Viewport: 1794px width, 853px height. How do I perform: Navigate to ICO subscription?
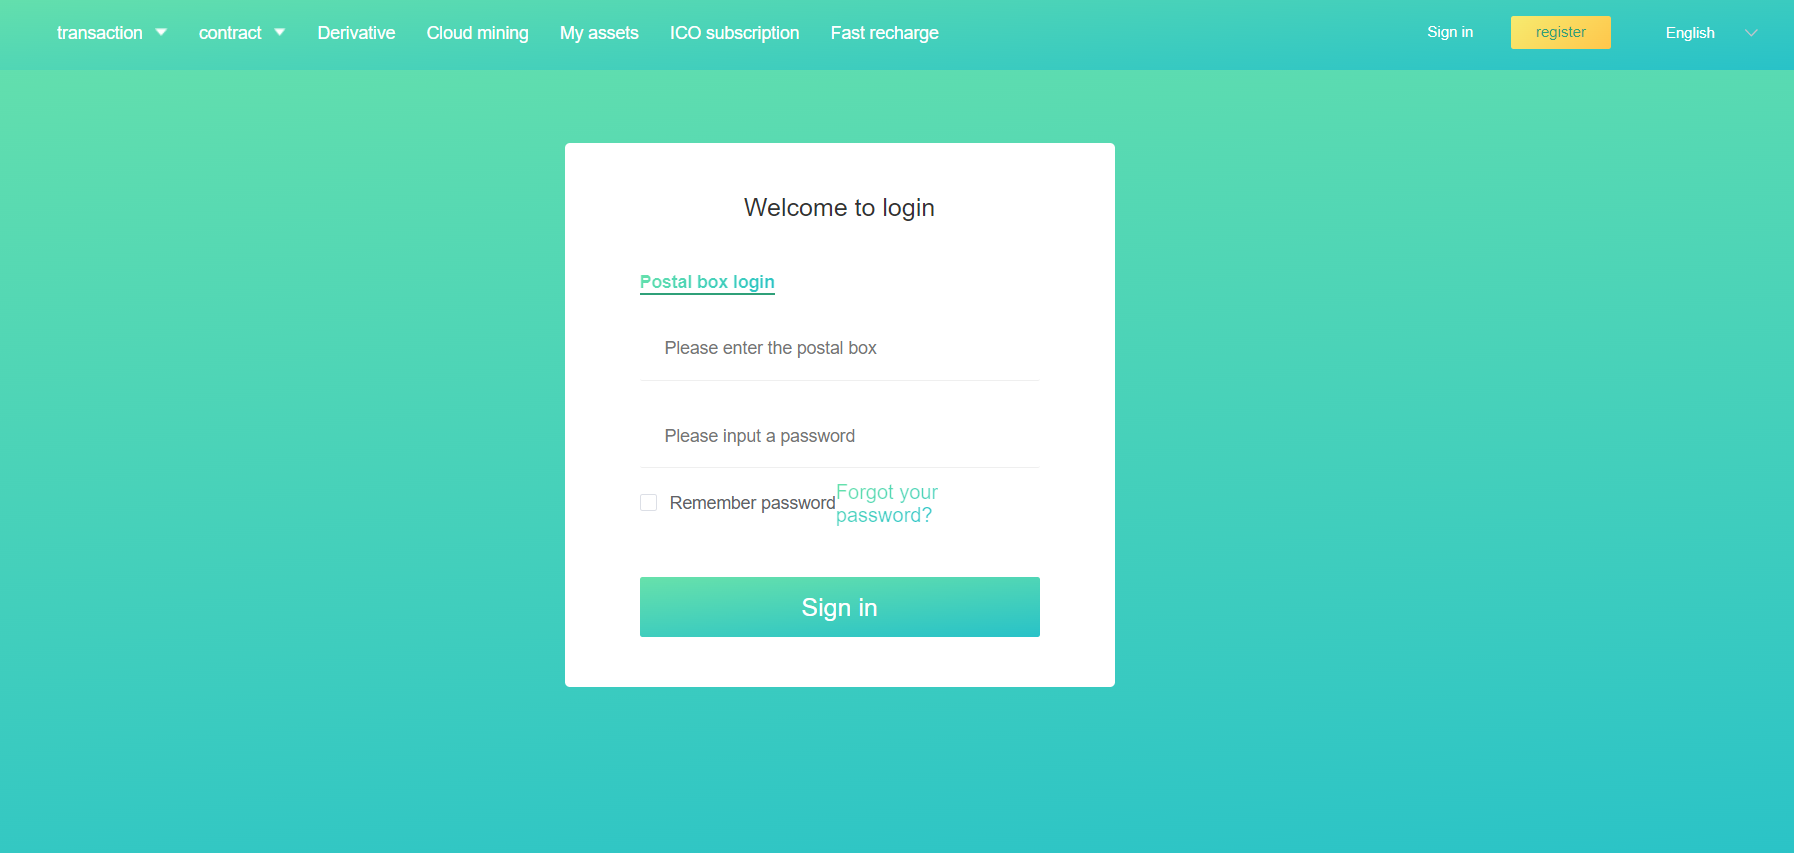[734, 33]
